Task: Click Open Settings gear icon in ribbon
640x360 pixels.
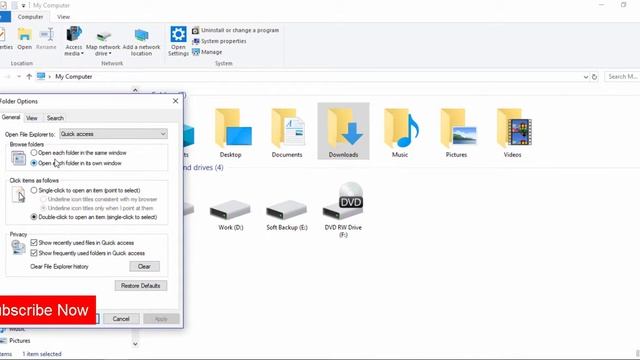Action: [x=178, y=34]
